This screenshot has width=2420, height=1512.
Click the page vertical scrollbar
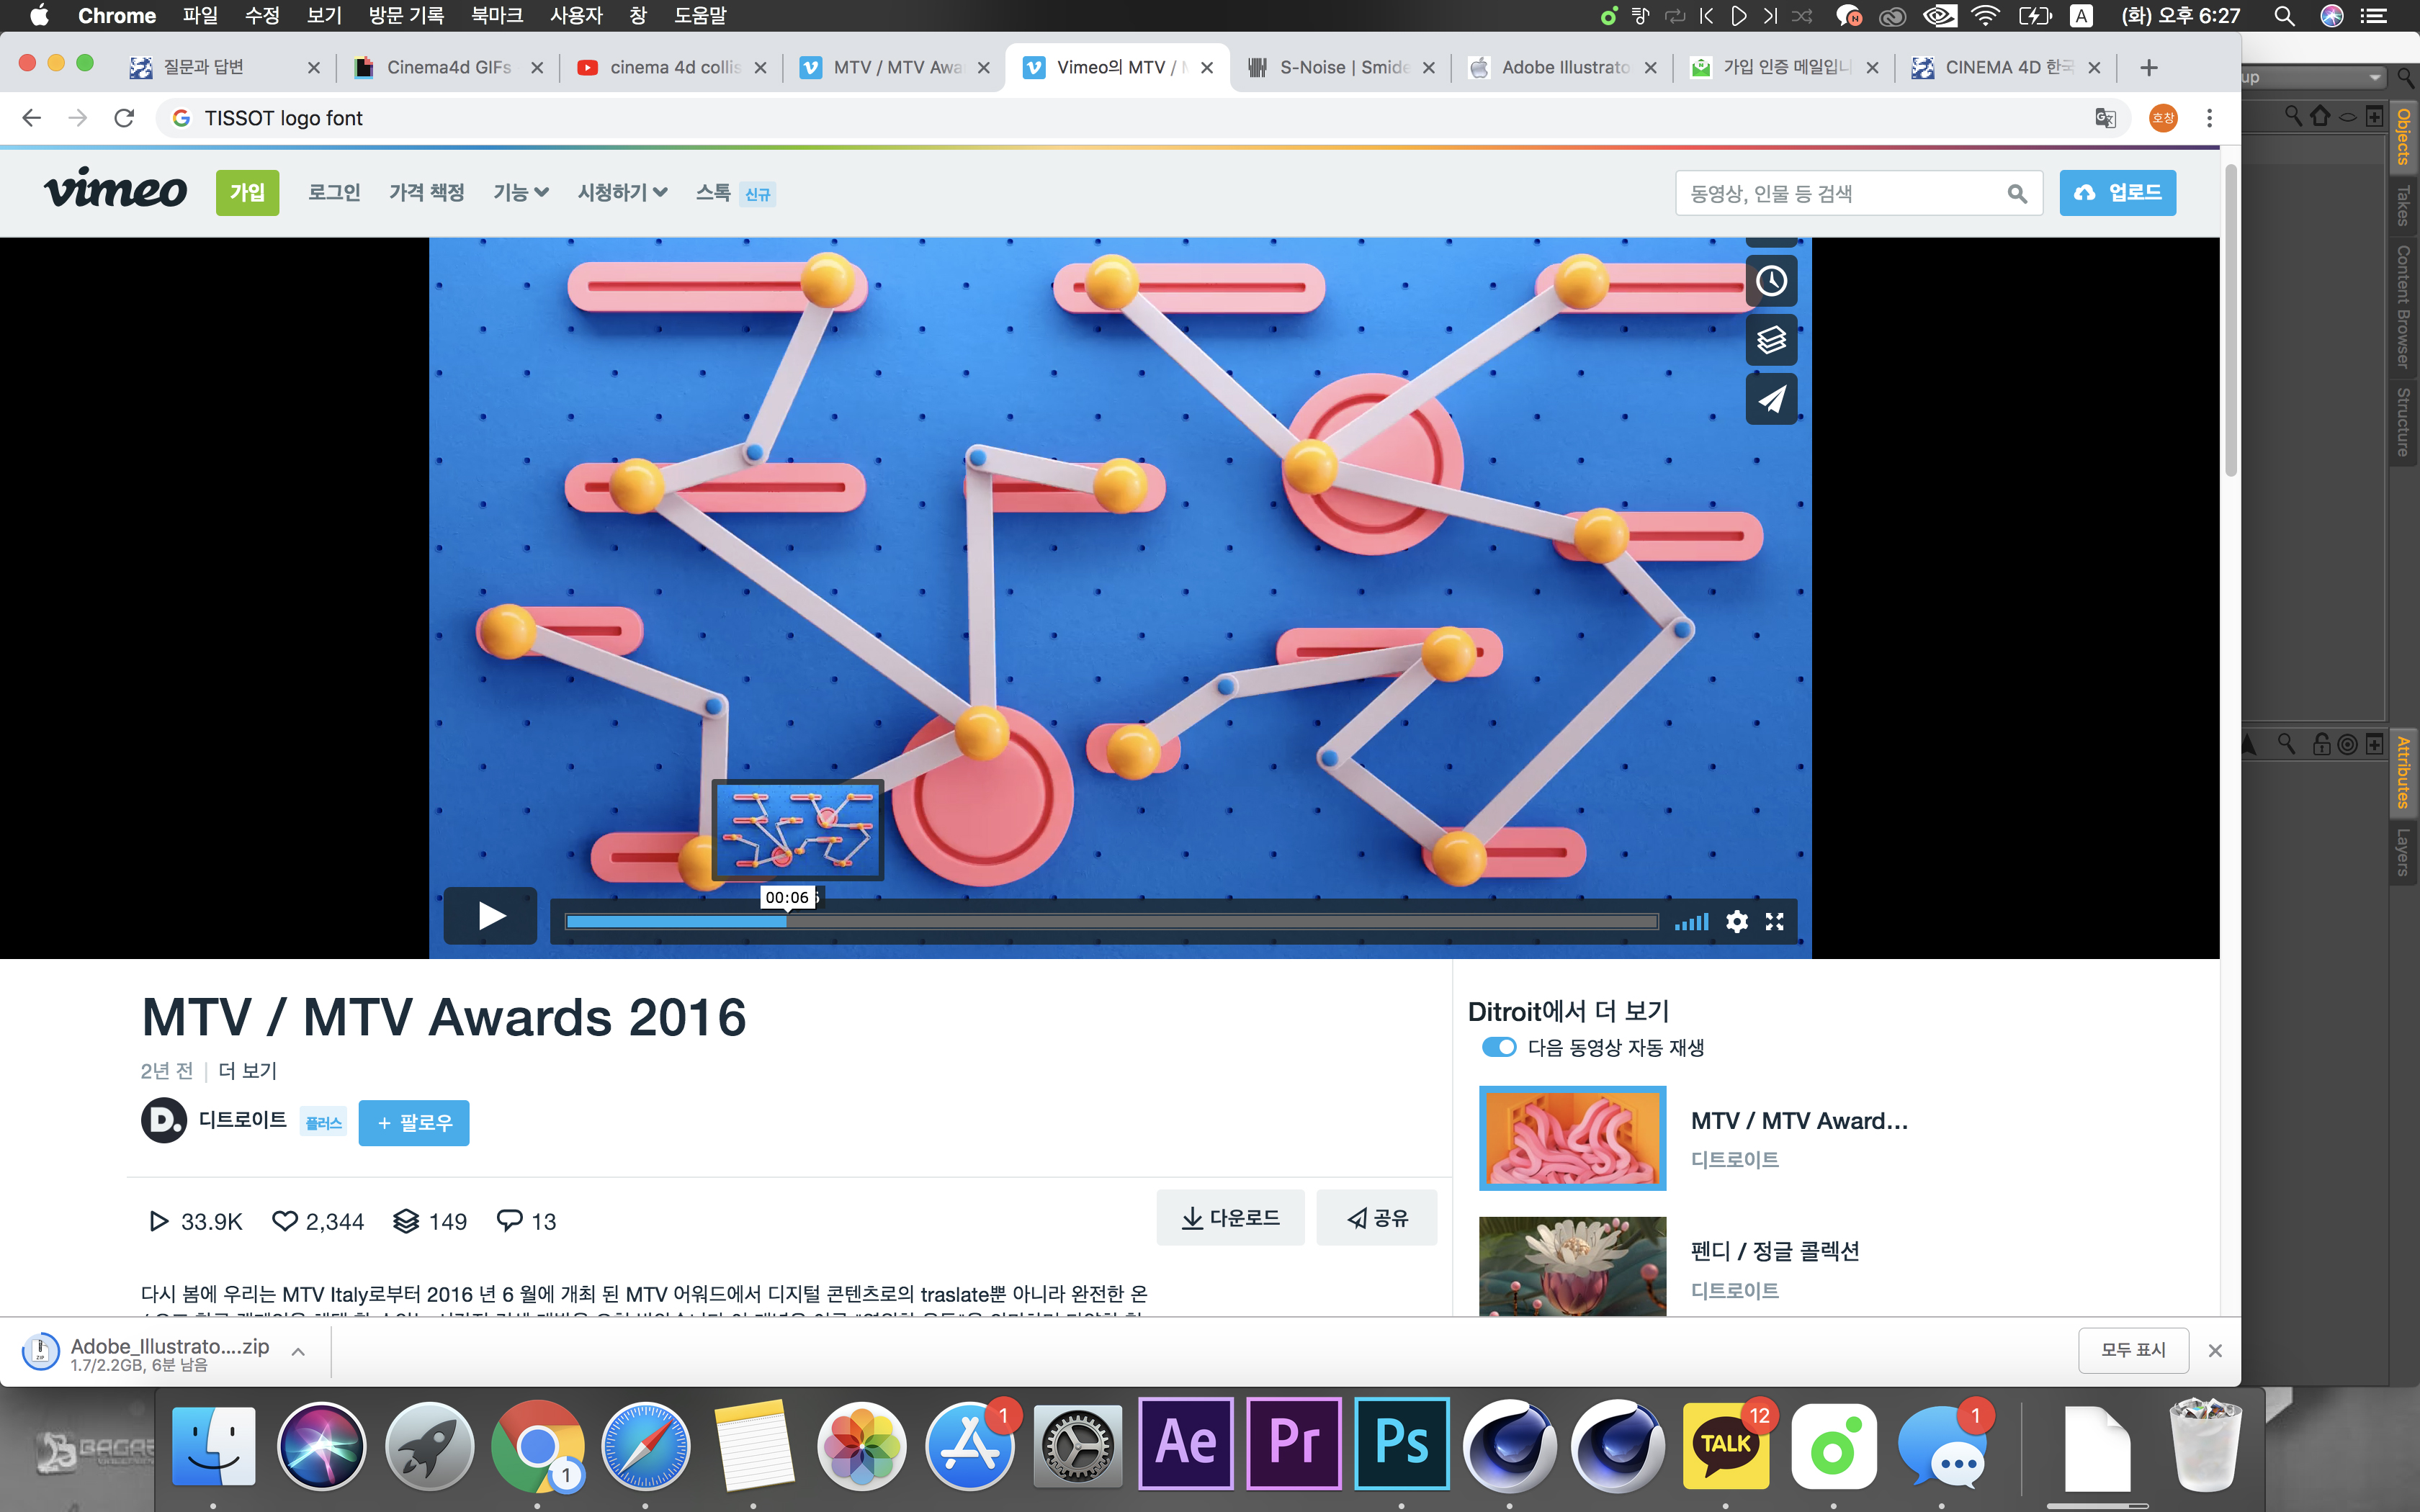pyautogui.click(x=2230, y=320)
